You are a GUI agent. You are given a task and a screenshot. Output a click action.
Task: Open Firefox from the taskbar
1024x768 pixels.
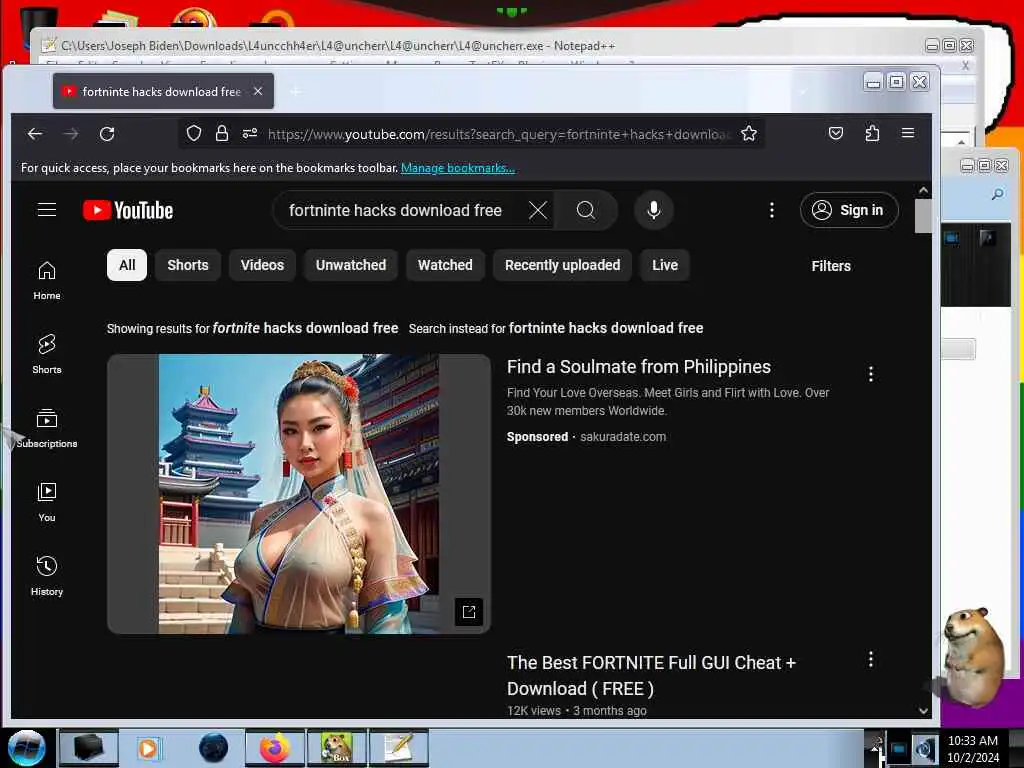[274, 748]
